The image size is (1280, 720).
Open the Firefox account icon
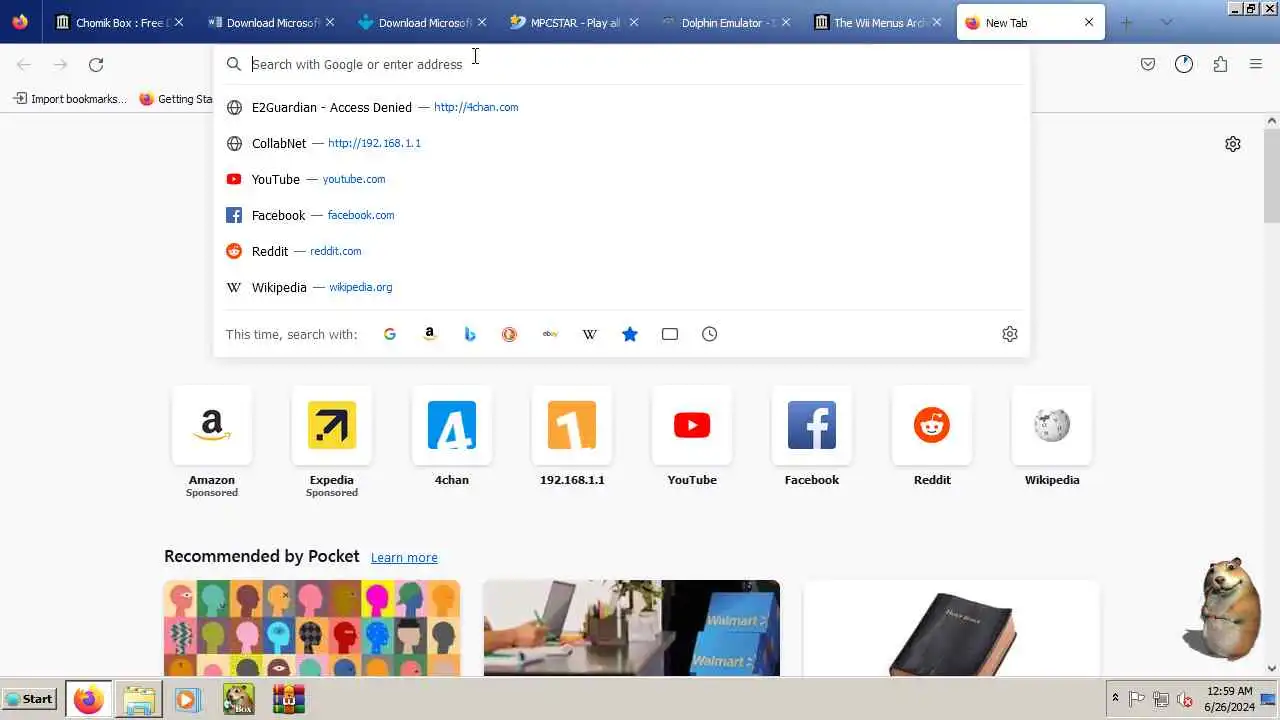[x=1184, y=64]
